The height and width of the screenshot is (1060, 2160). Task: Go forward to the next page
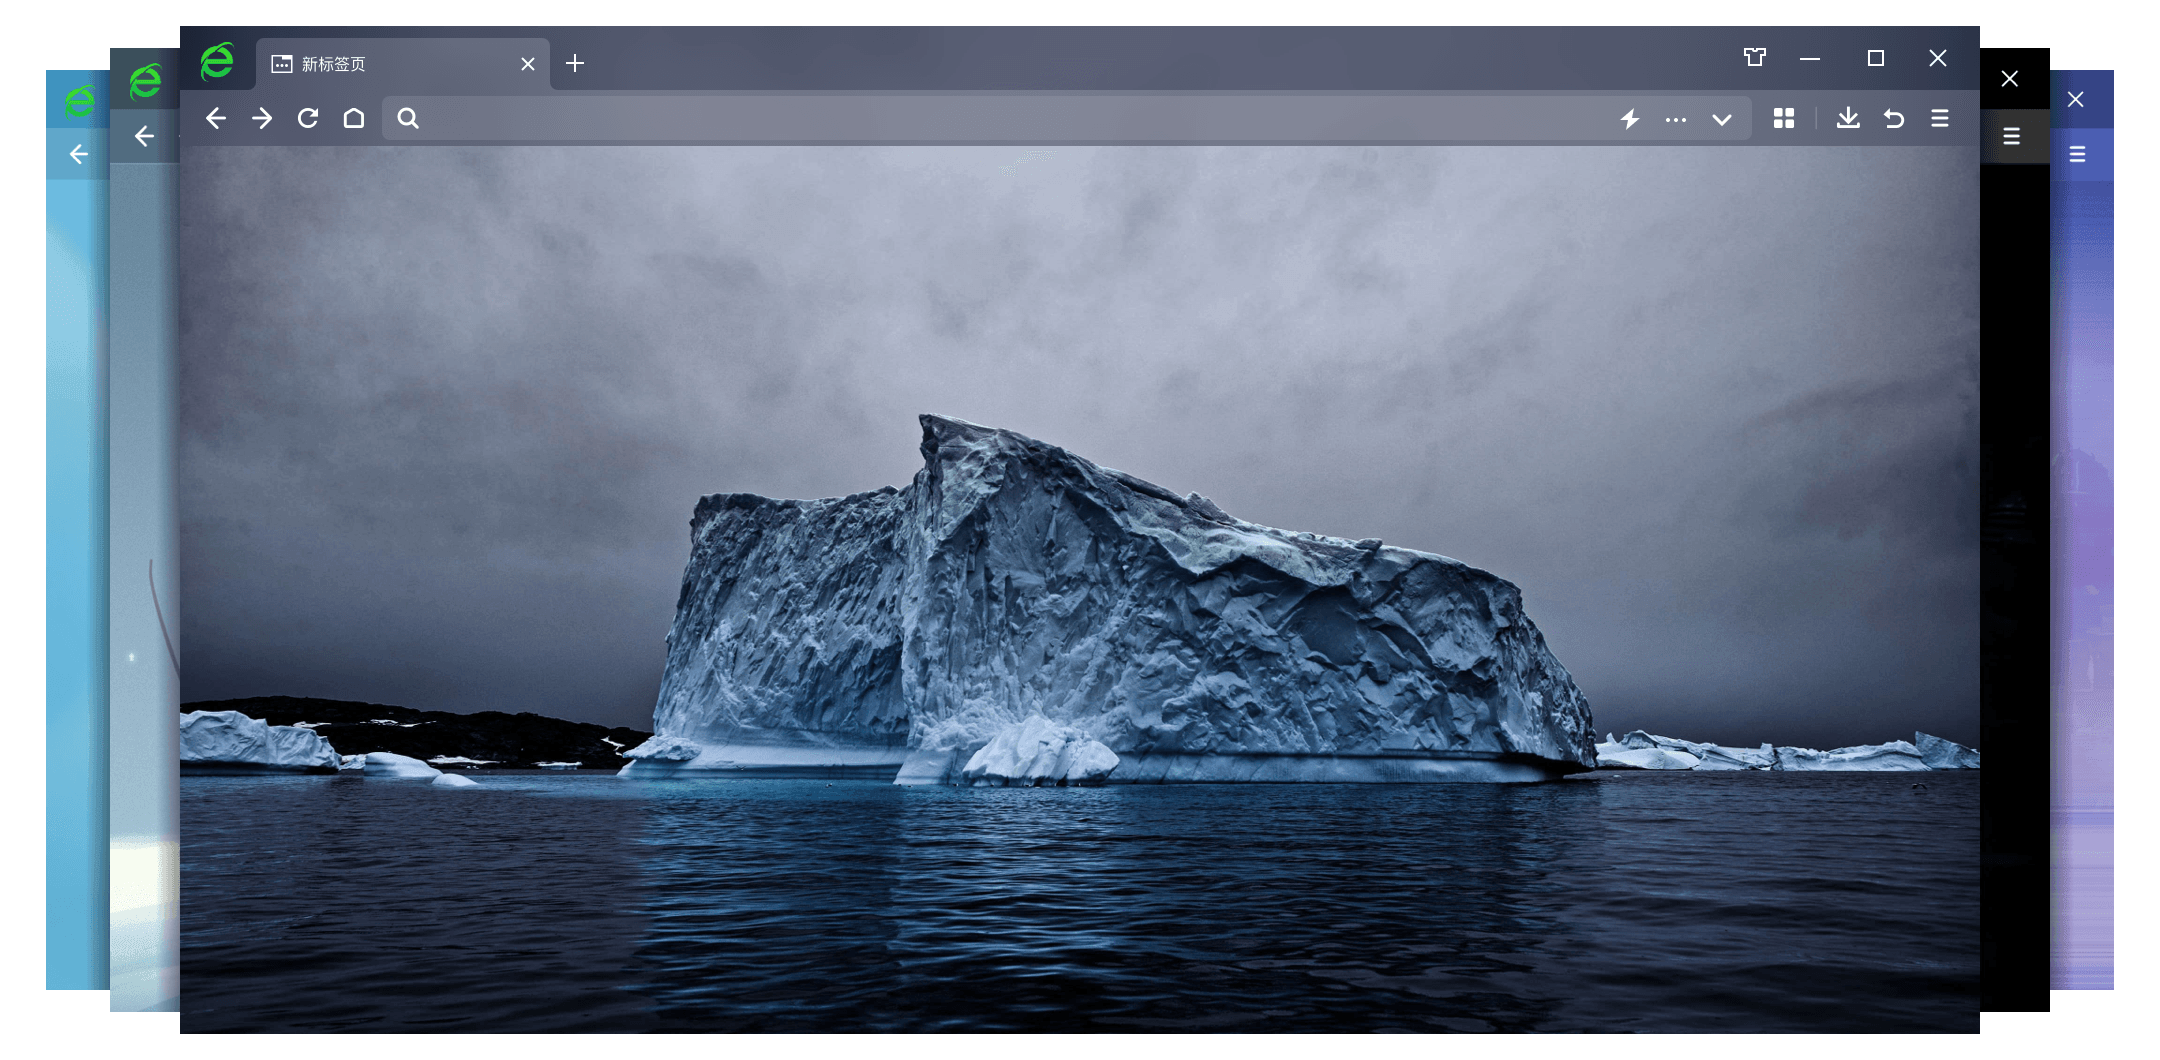[x=262, y=119]
